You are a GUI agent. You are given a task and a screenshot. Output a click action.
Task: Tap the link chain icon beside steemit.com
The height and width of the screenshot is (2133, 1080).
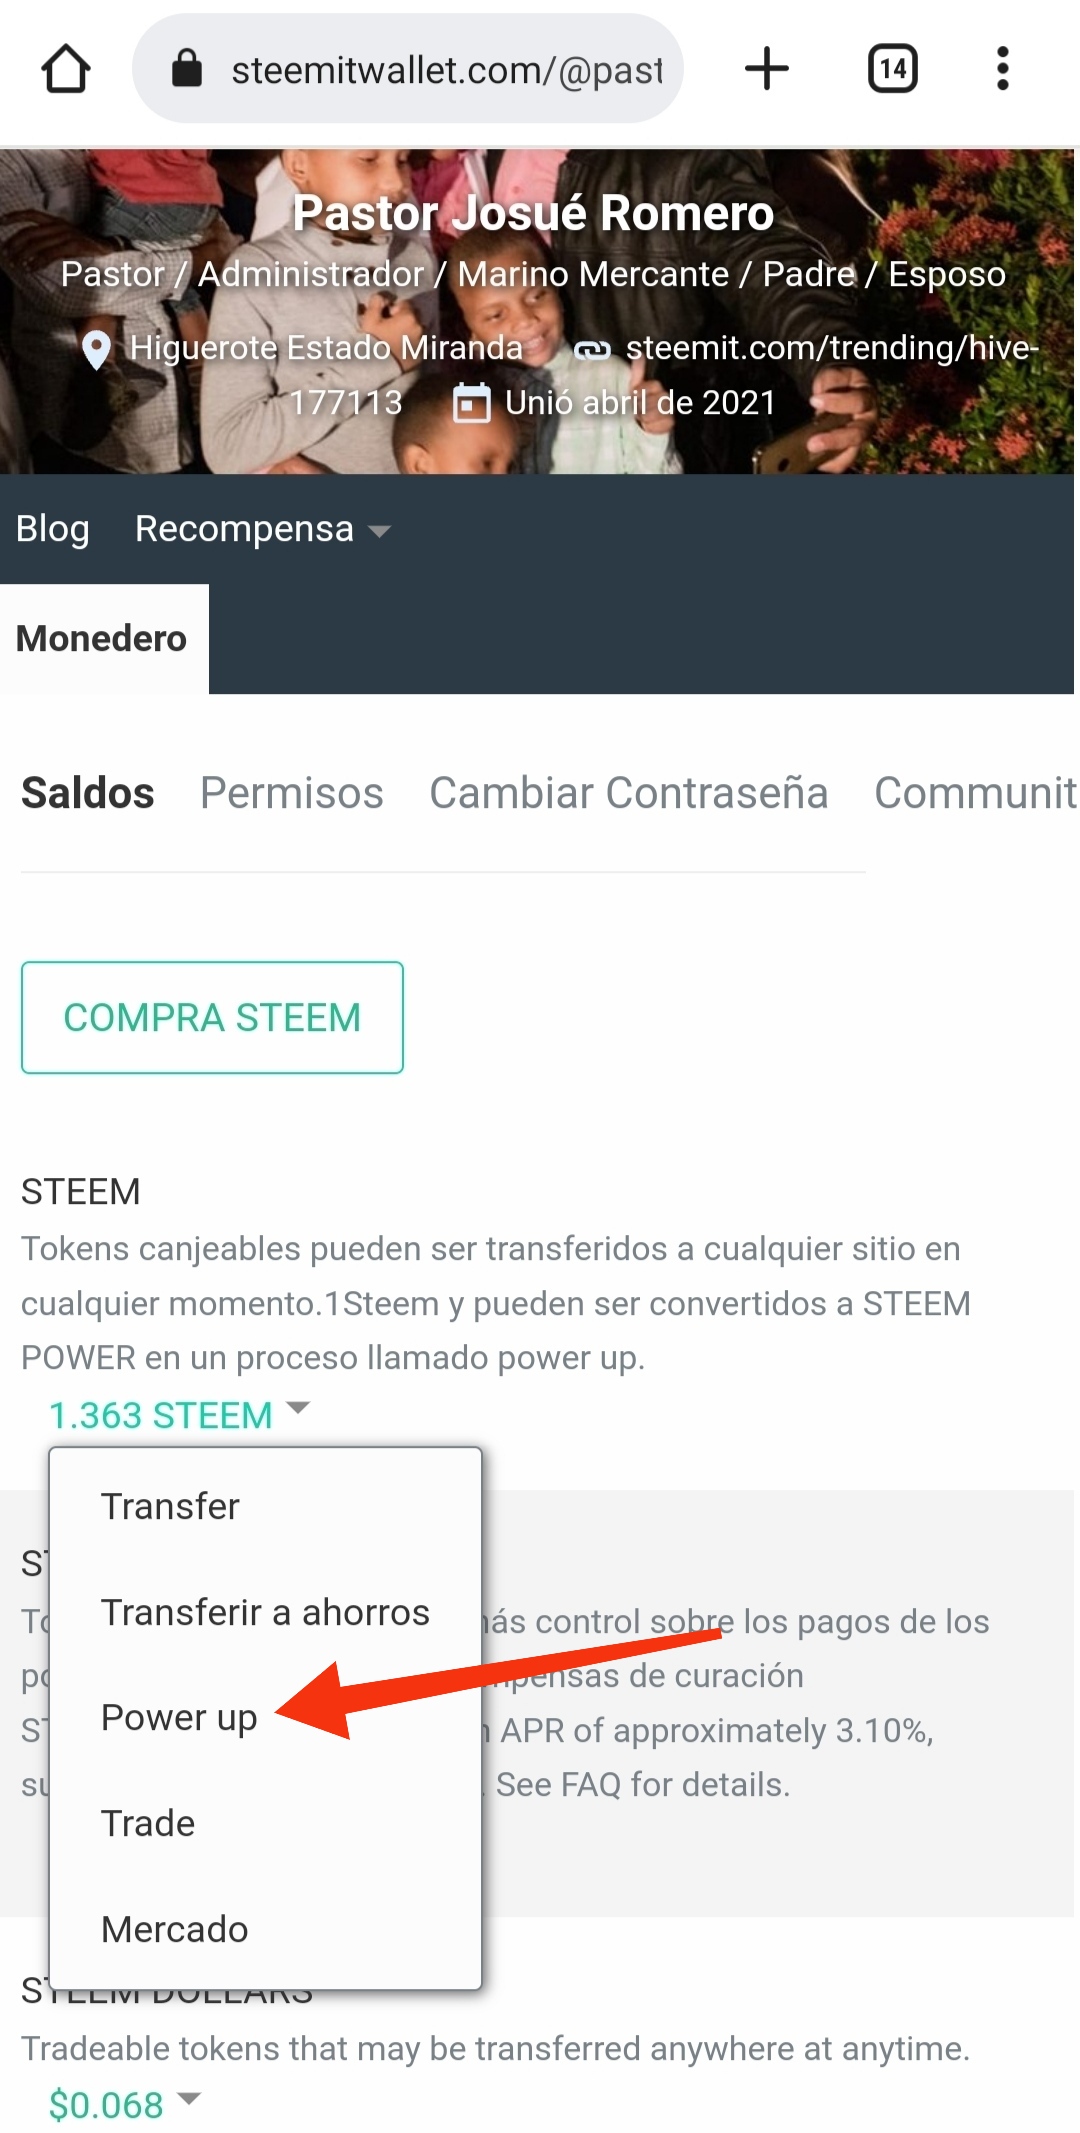591,350
